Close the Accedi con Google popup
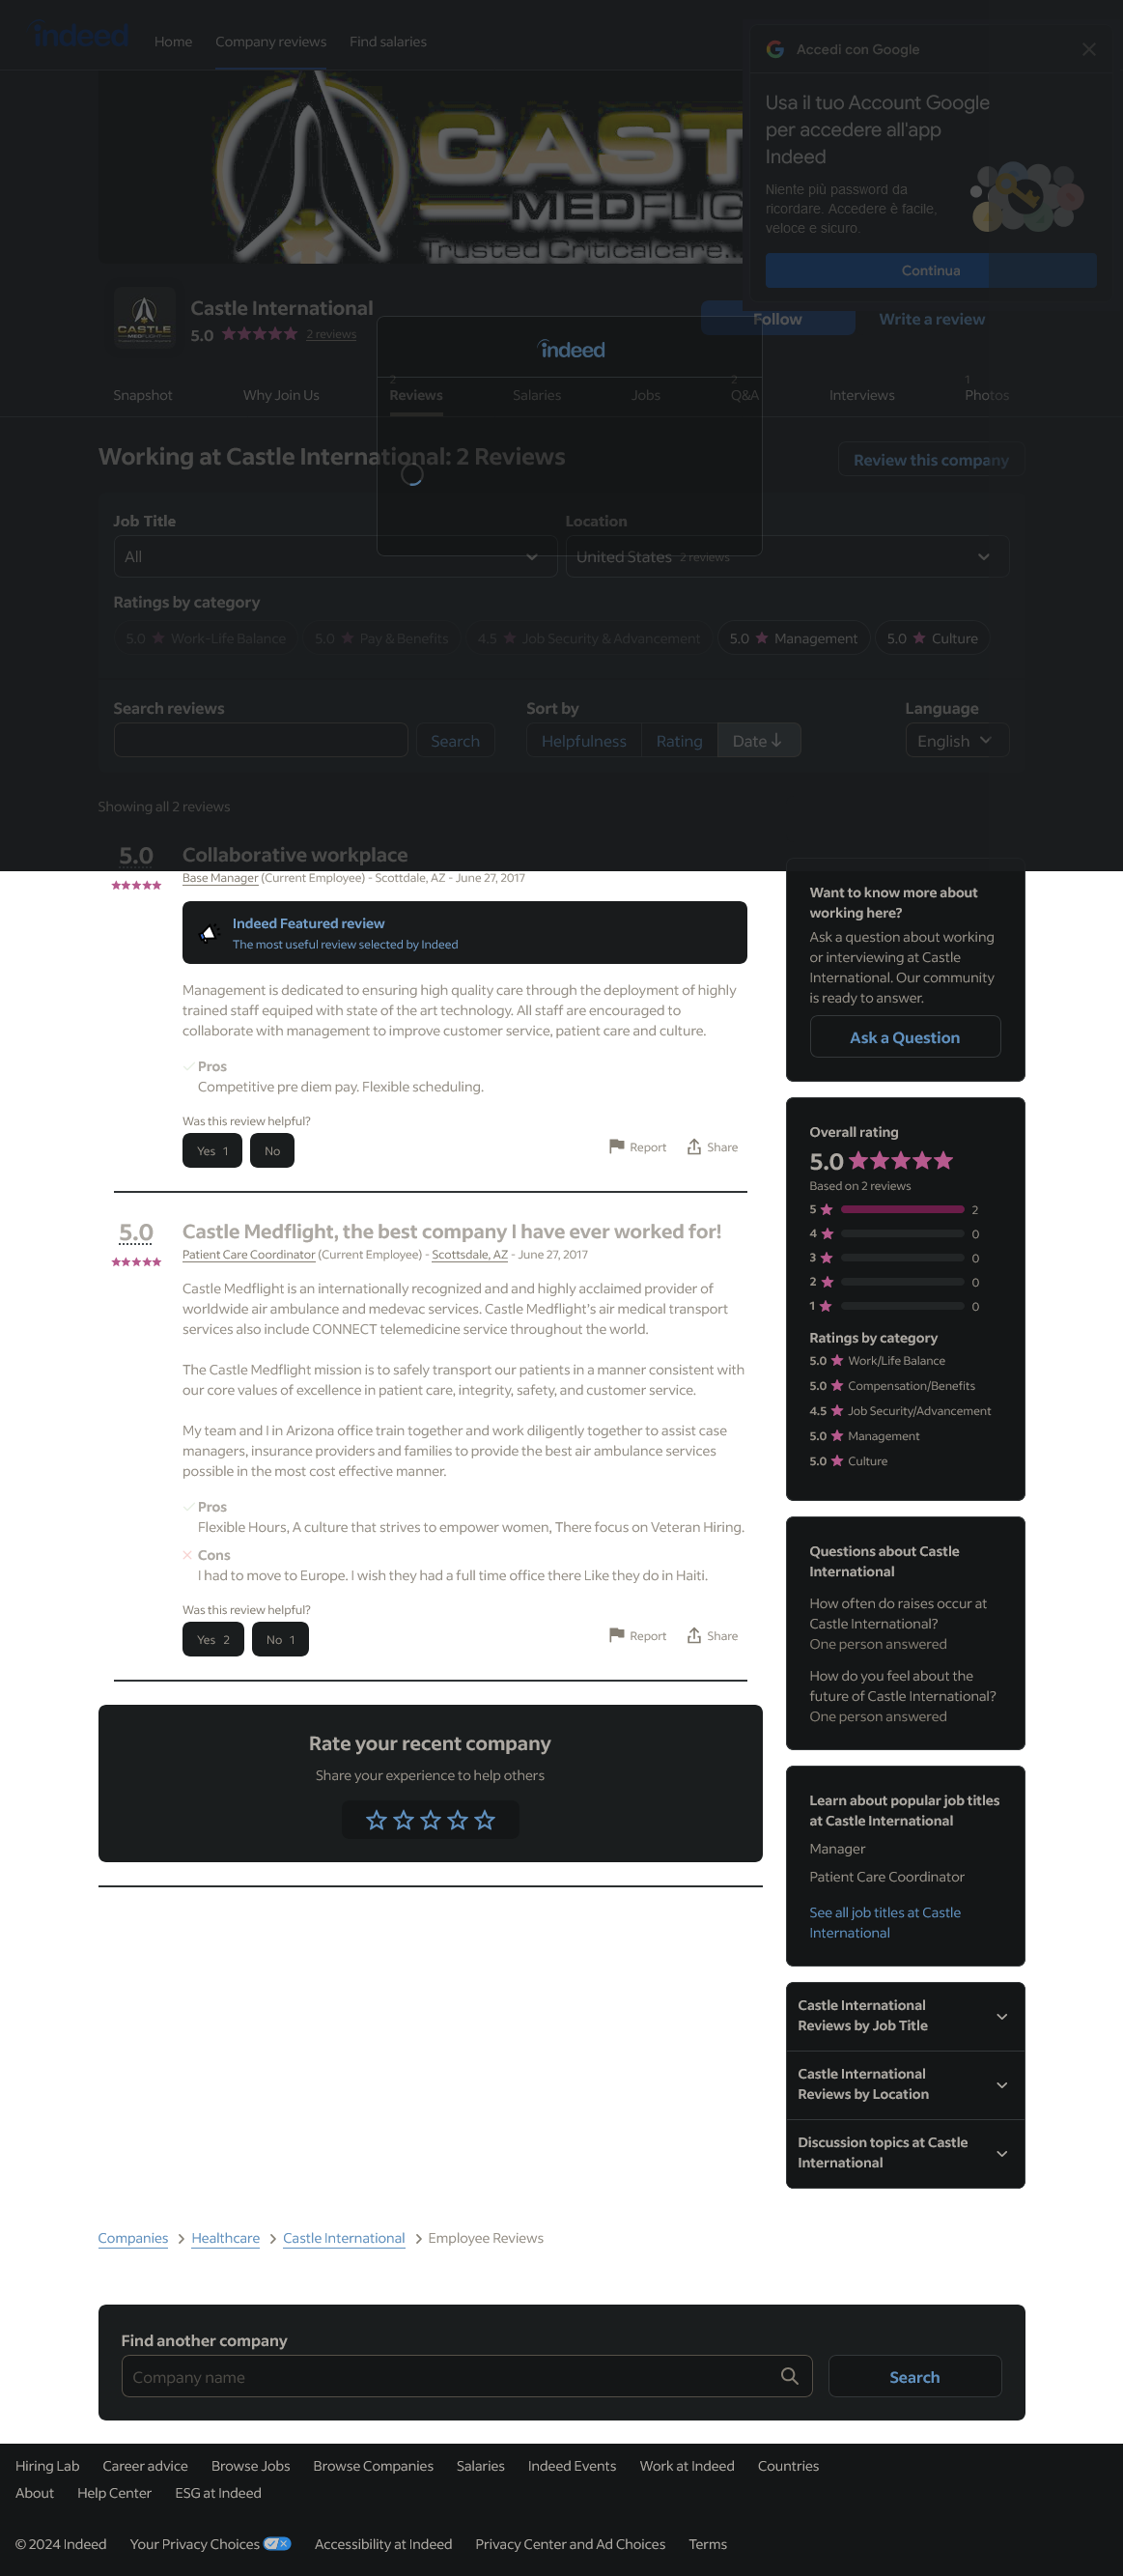Image resolution: width=1123 pixels, height=2576 pixels. point(1089,49)
